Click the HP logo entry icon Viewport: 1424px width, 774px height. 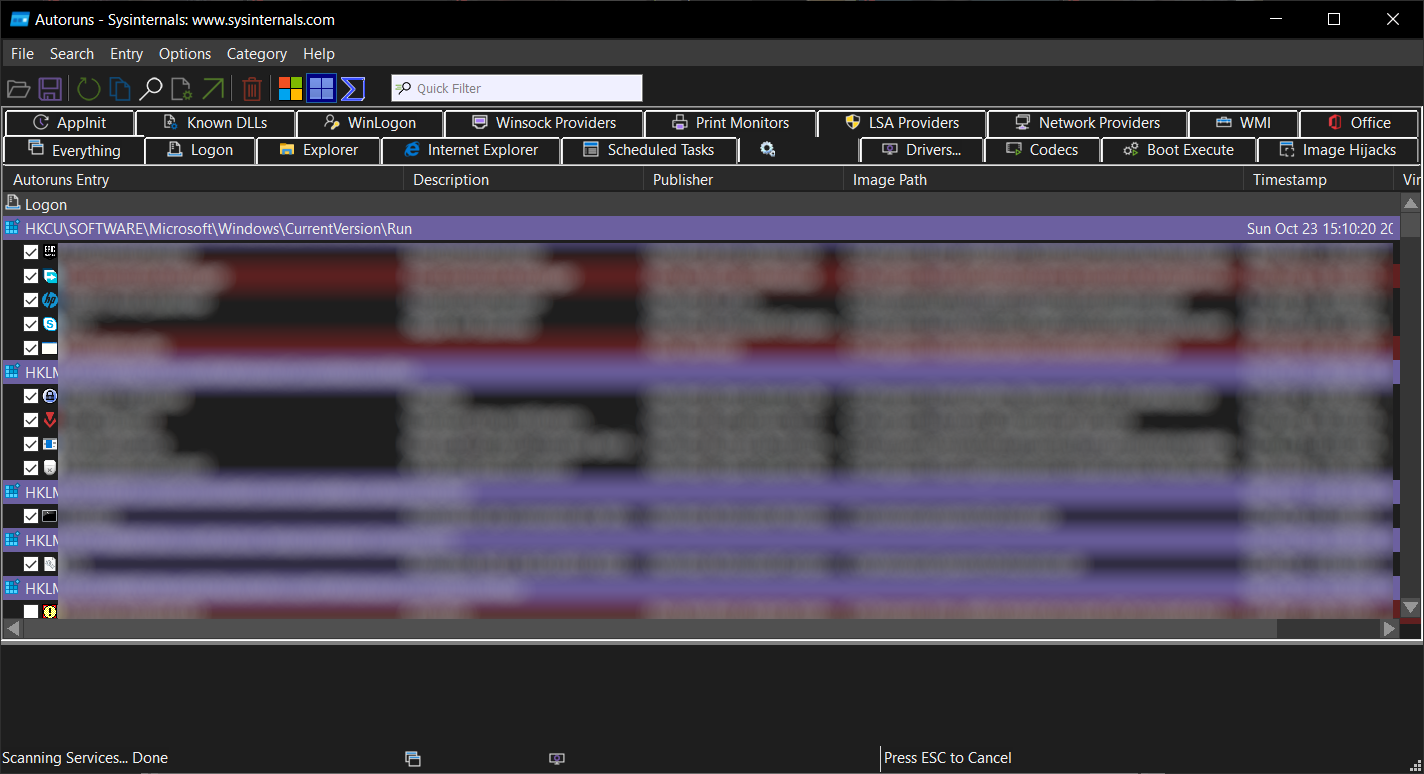[x=51, y=300]
